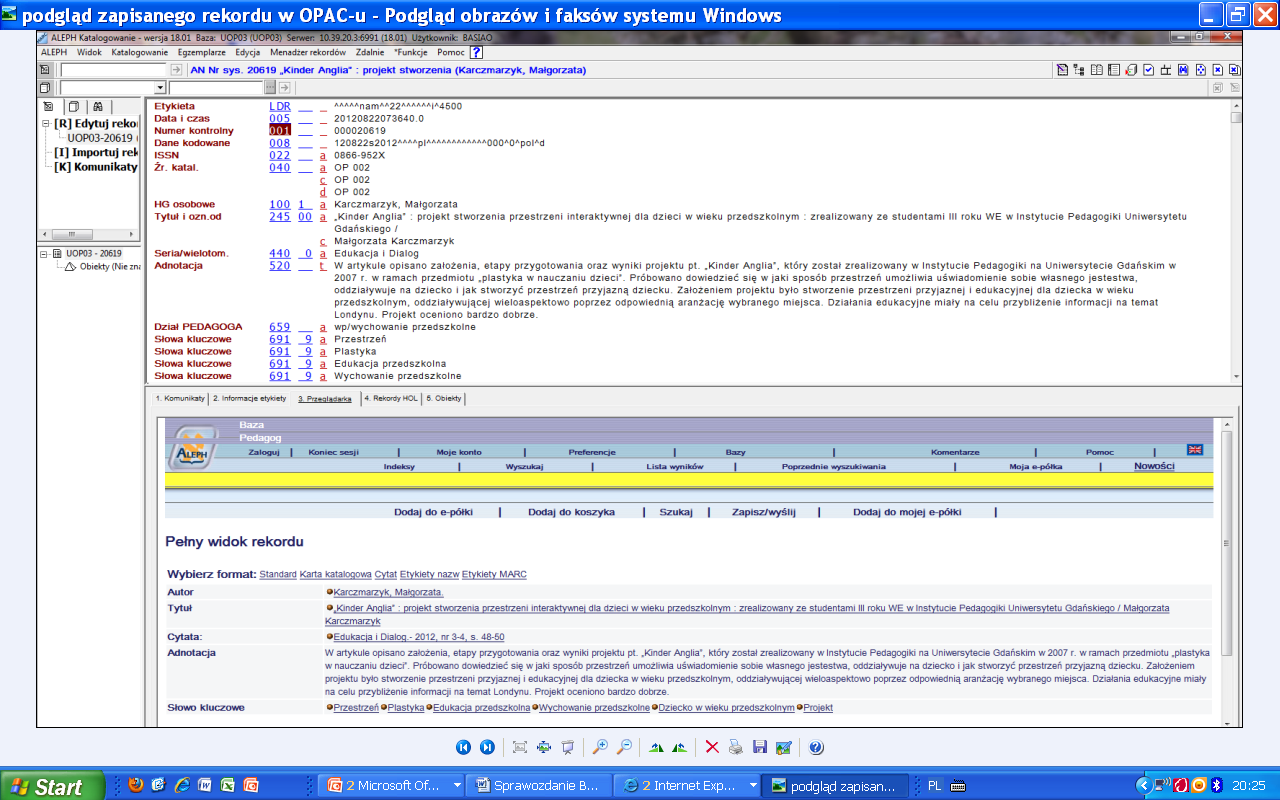Open the Egzemplarze menu

203,52
